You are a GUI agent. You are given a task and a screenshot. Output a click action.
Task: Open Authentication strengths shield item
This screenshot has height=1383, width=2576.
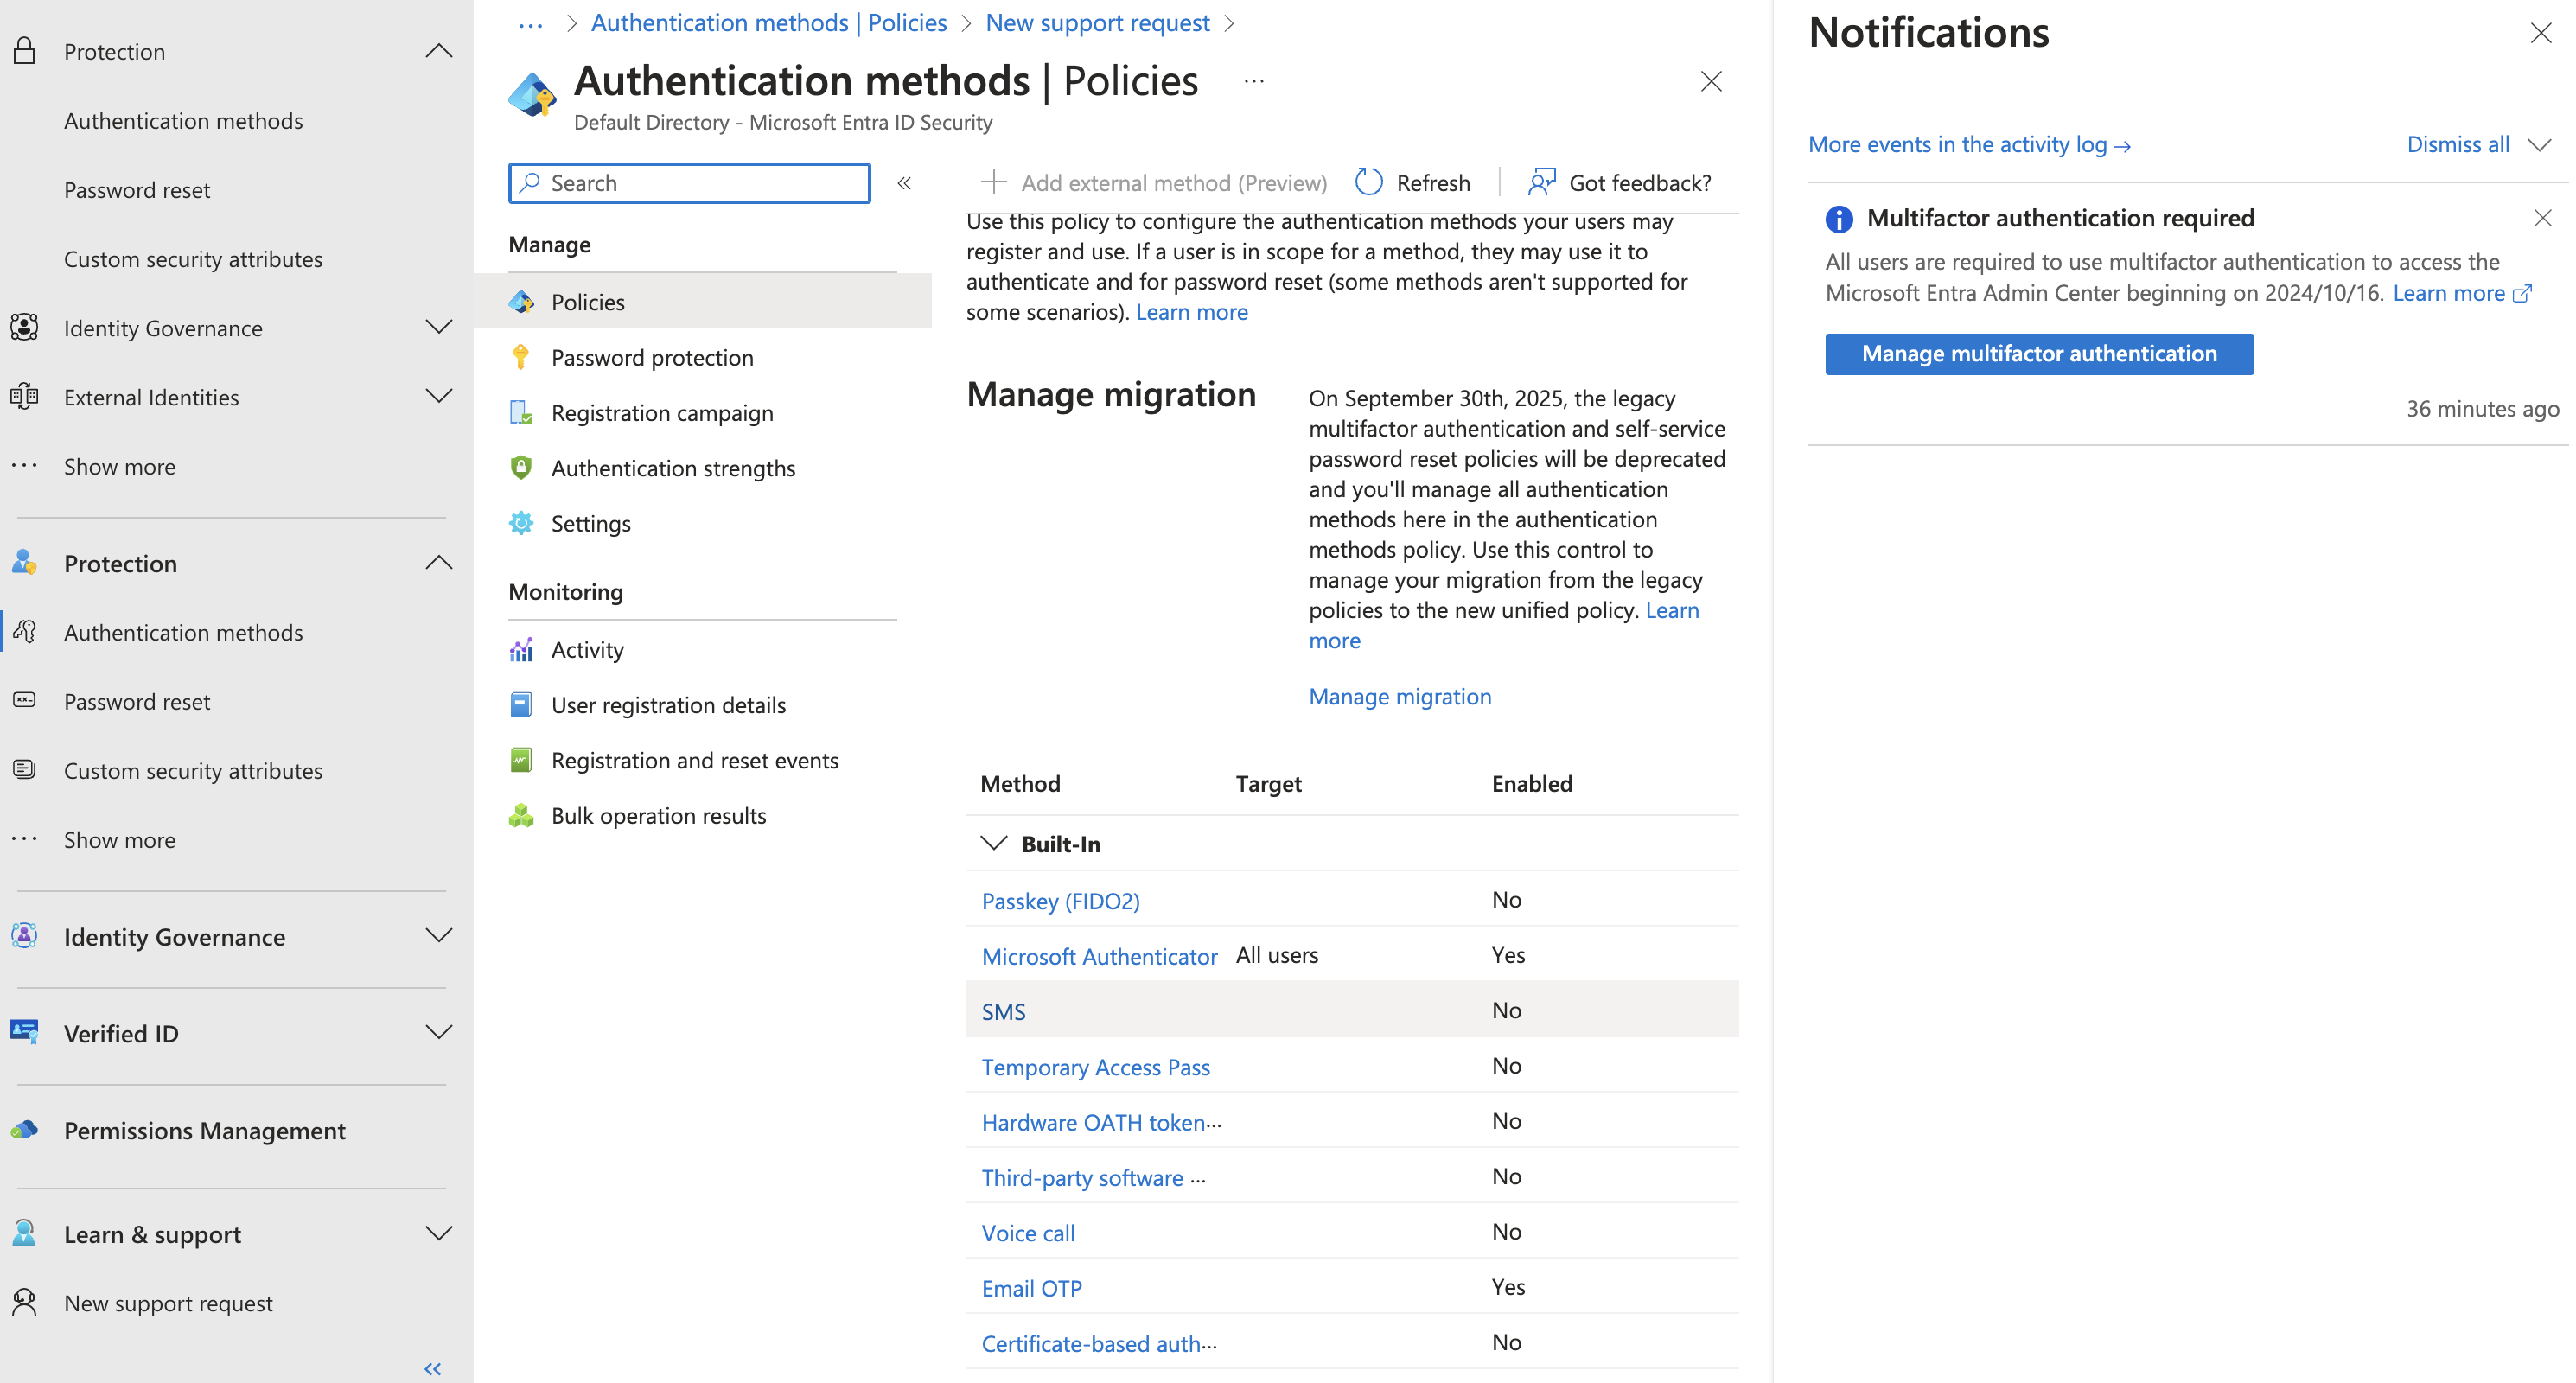(x=672, y=468)
